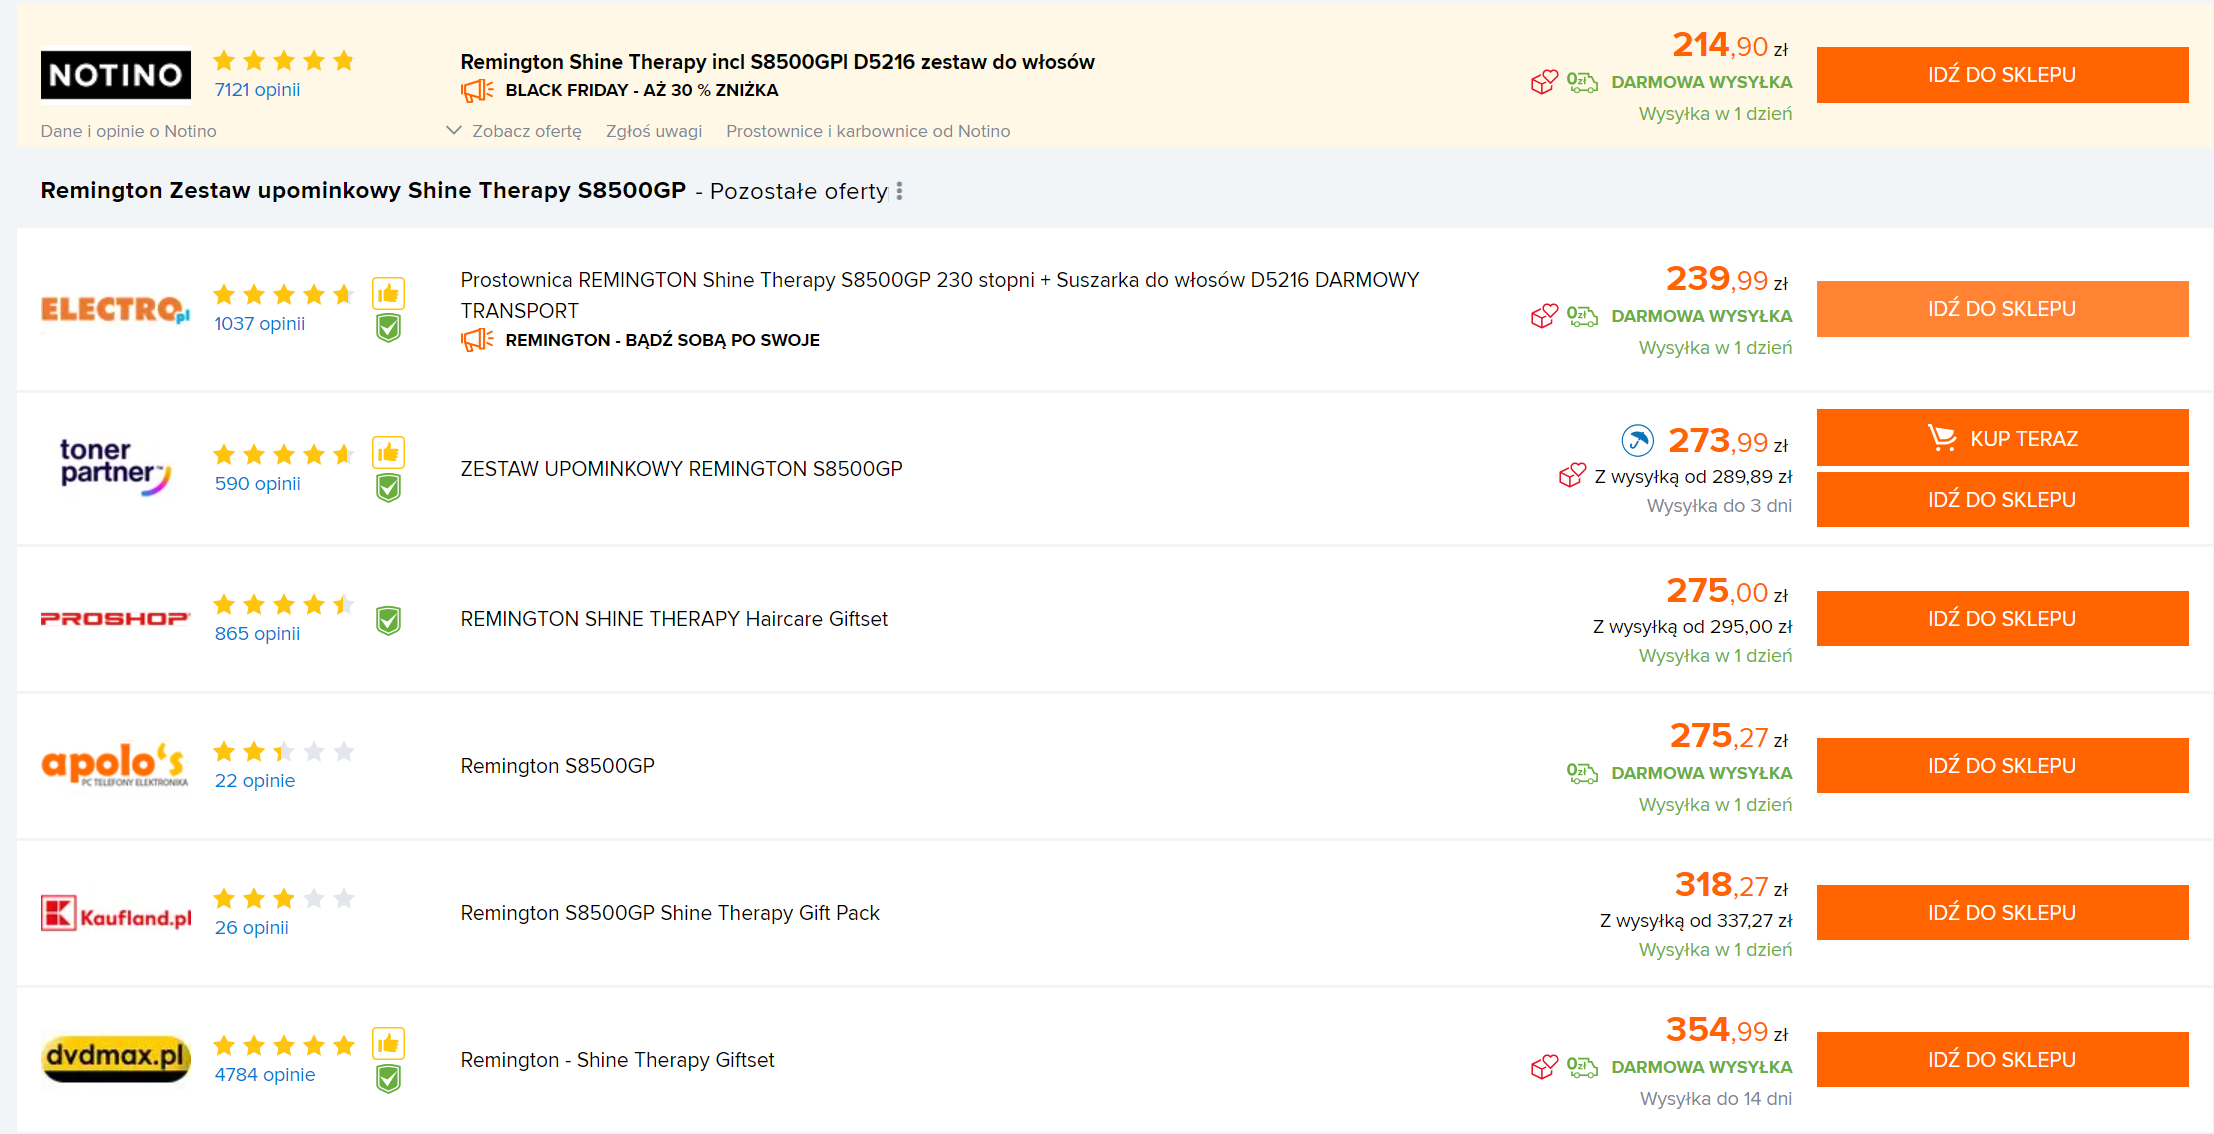Open the Proshop logo

(x=115, y=619)
